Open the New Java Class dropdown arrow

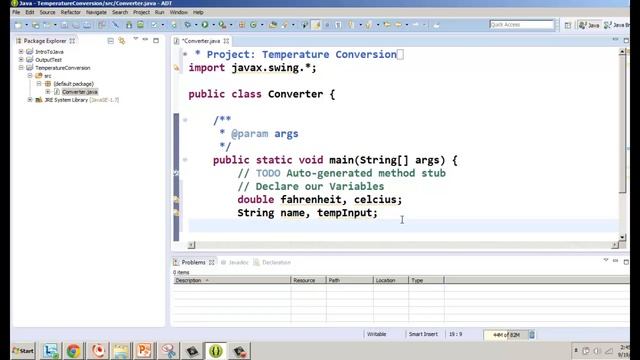point(262,25)
